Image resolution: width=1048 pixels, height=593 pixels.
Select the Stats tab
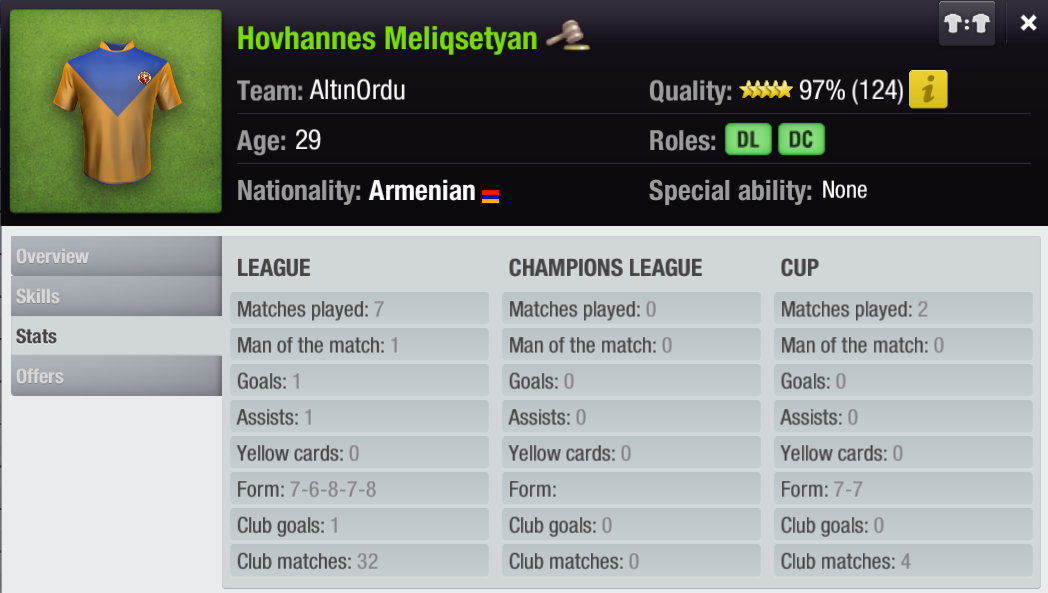(116, 336)
